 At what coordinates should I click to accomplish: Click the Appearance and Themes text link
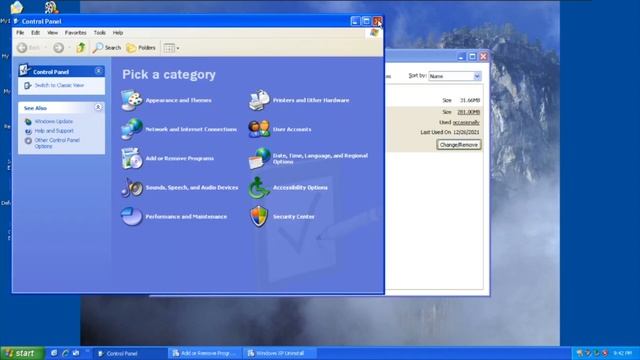coord(178,100)
